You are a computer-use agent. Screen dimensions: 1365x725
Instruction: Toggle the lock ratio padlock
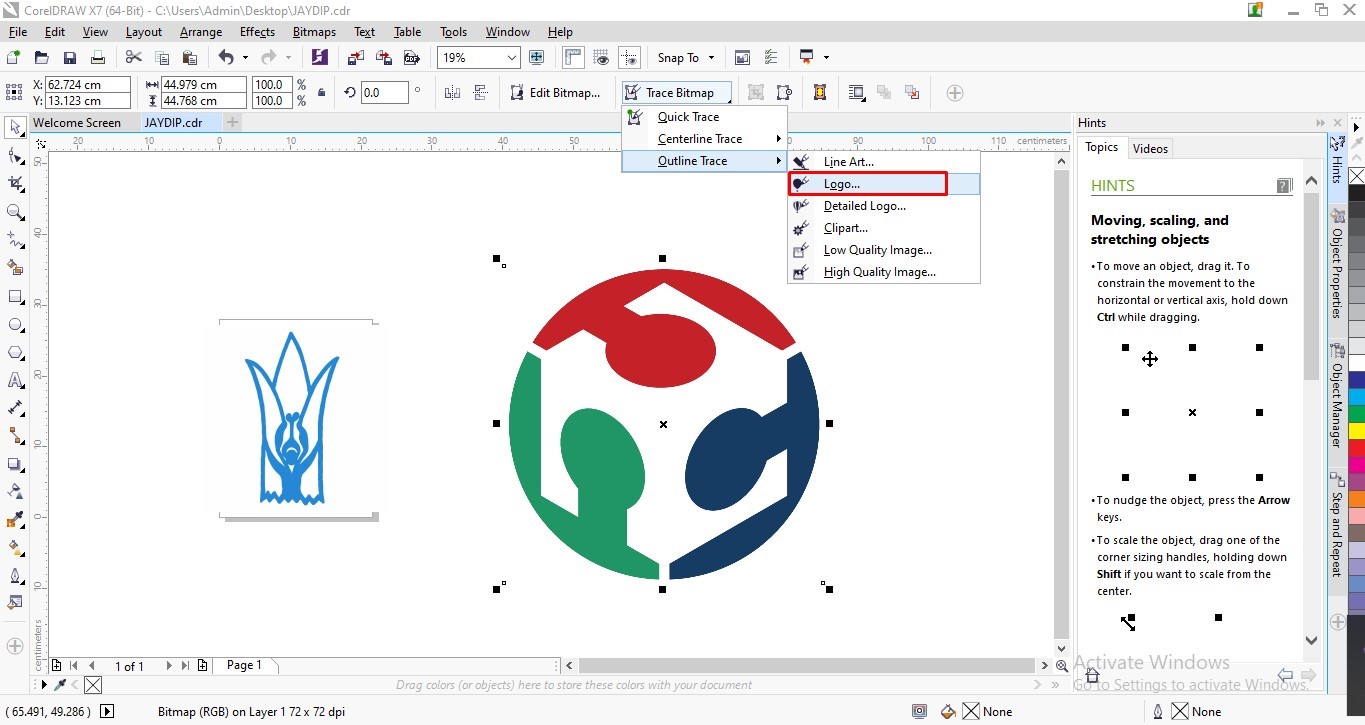tap(321, 93)
